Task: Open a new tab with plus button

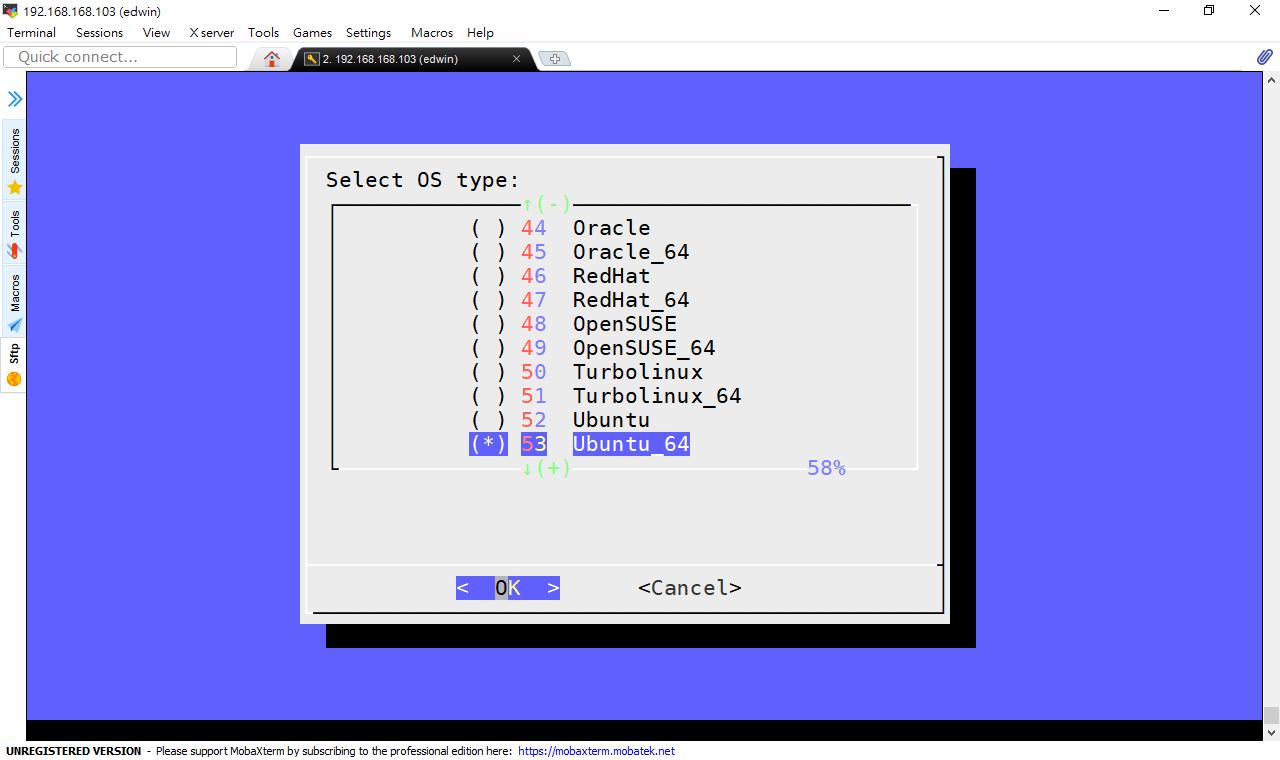Action: [554, 59]
